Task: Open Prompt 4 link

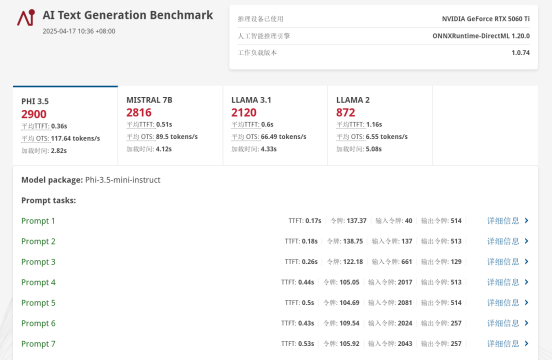Action: 38,282
